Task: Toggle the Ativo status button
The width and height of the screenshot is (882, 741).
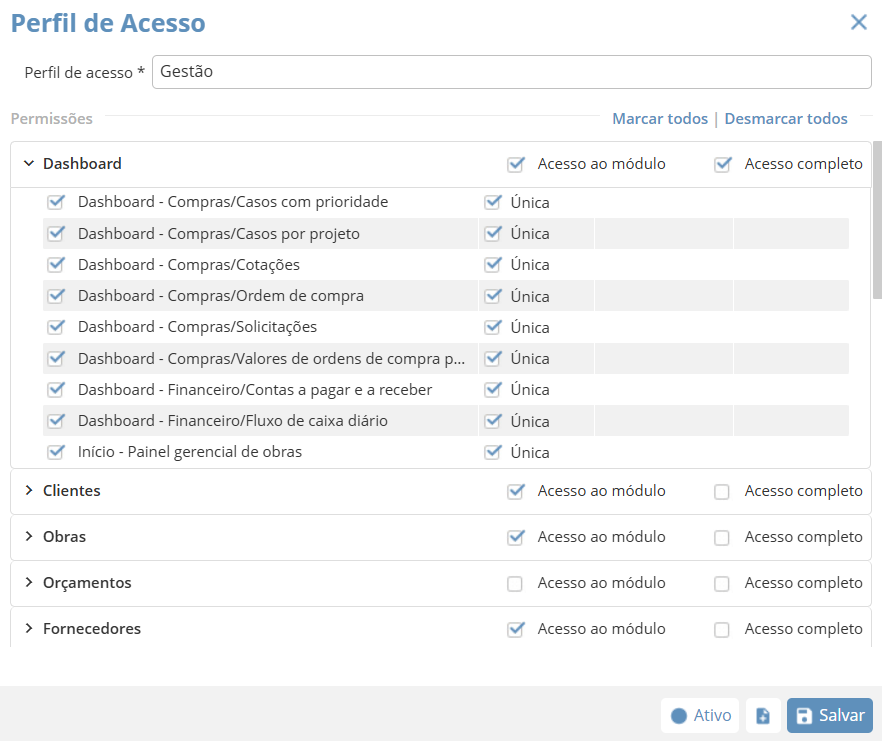Action: click(x=701, y=716)
